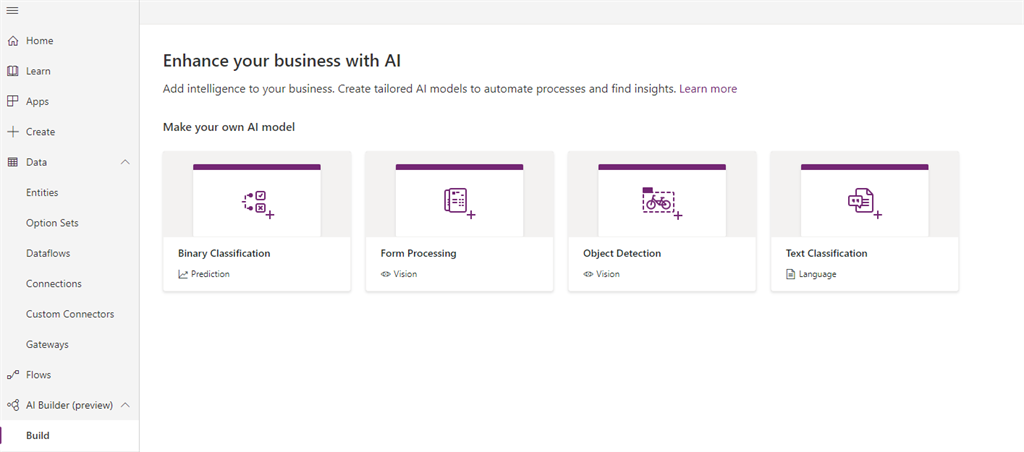Viewport: 1024px width, 452px height.
Task: Click the Create plus icon
Action: [12, 132]
